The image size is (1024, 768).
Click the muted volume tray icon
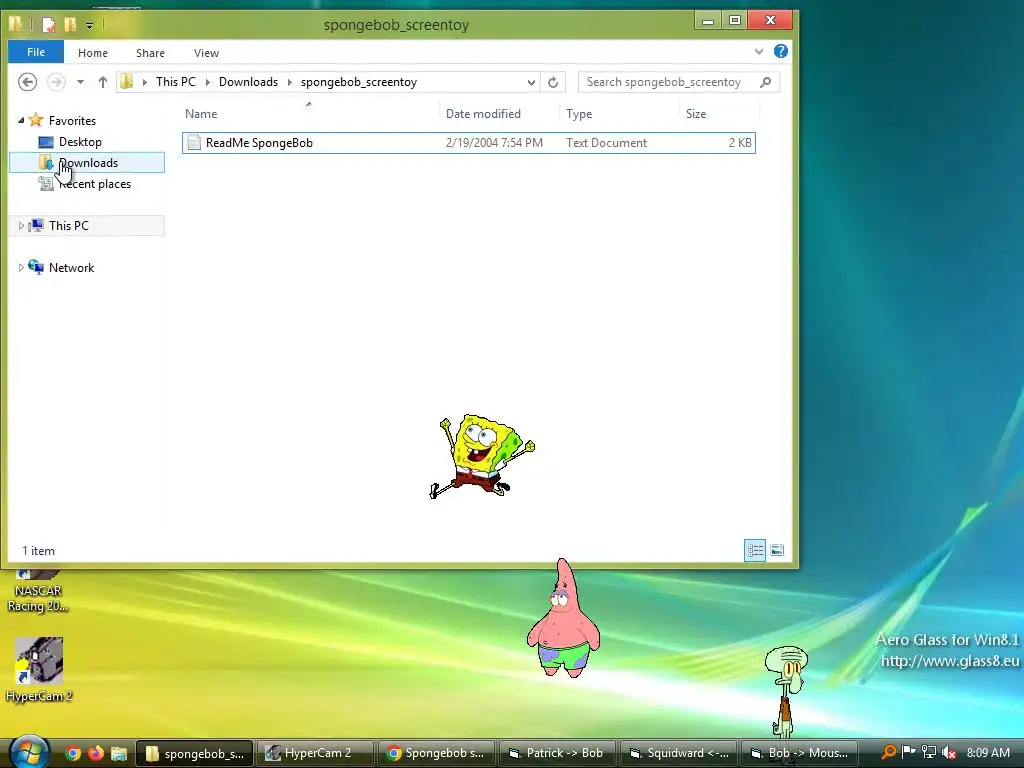[949, 753]
